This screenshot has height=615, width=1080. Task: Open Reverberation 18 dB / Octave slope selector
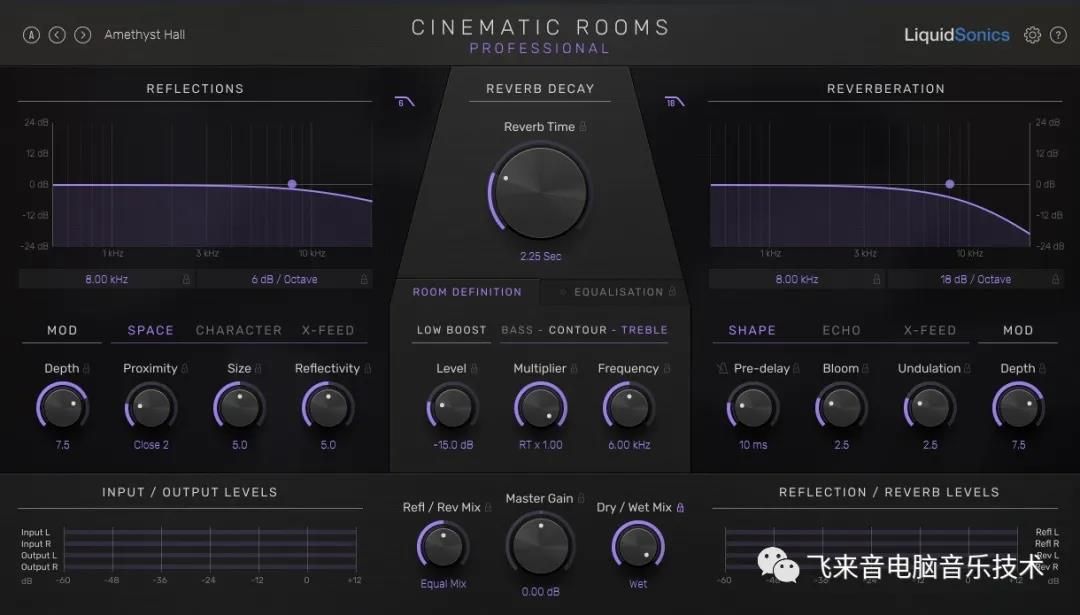click(x=975, y=279)
